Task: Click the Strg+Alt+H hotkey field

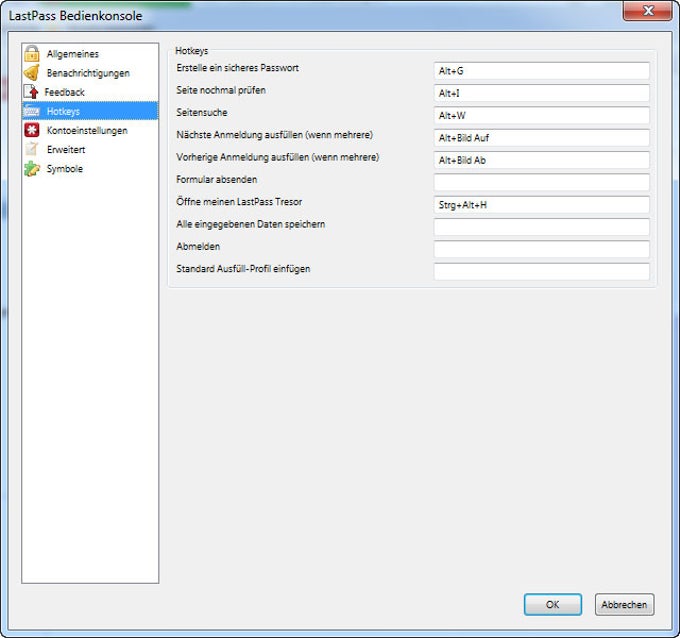Action: 541,205
